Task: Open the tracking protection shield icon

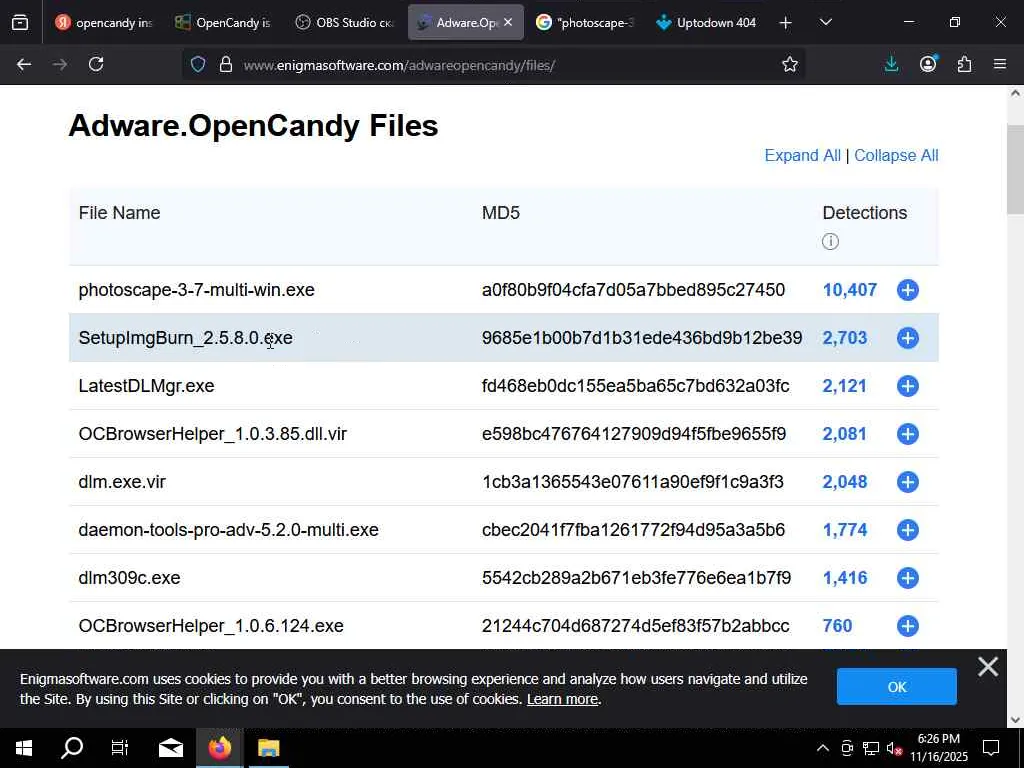Action: (198, 64)
